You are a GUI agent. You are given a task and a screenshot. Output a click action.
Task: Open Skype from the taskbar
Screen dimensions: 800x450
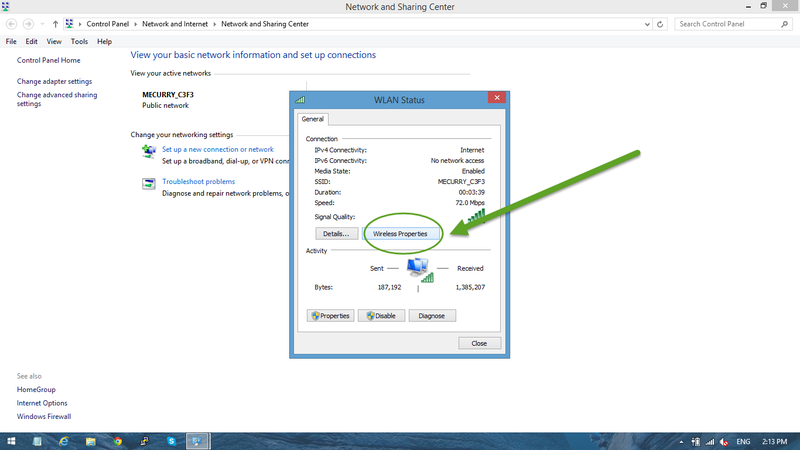(x=171, y=440)
